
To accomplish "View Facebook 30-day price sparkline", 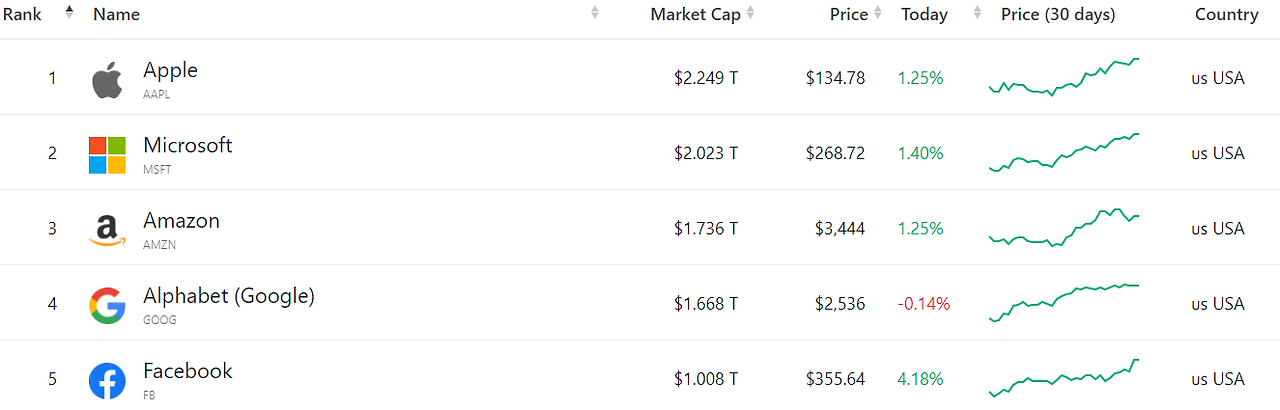I will tap(1064, 378).
